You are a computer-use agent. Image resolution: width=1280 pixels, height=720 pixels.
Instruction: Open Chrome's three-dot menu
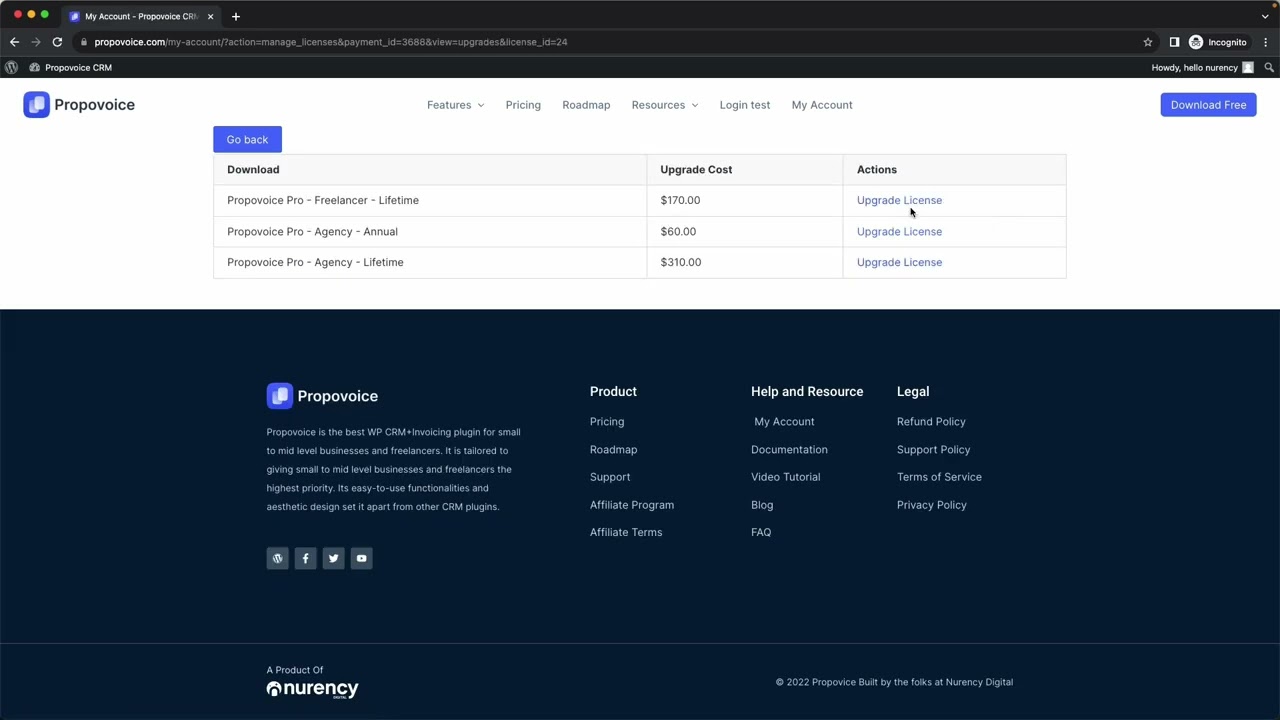pos(1266,42)
